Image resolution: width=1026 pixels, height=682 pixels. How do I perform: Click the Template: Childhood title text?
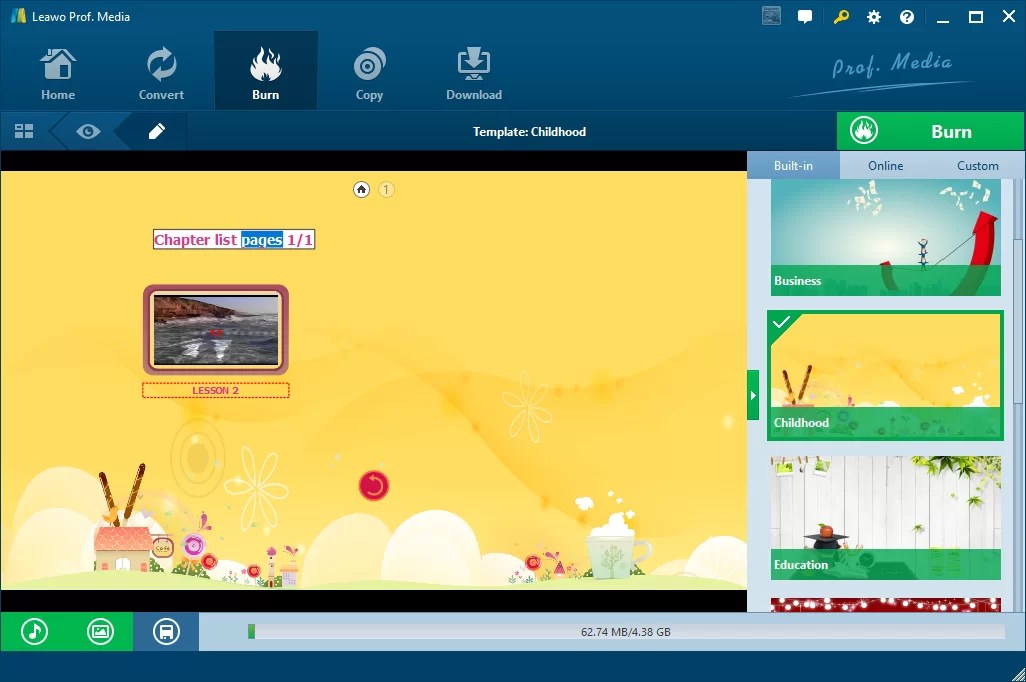[529, 132]
